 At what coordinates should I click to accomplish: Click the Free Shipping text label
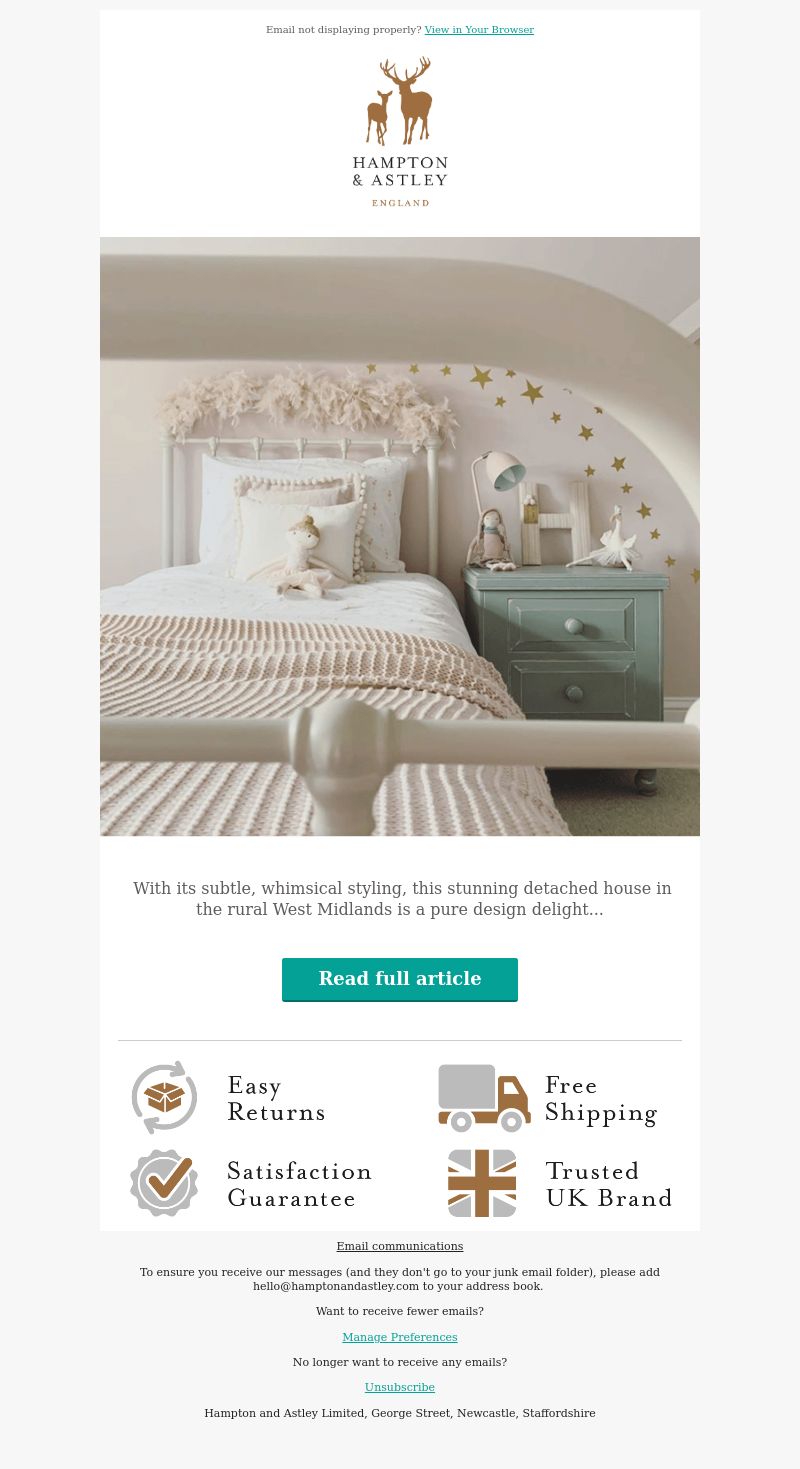[x=601, y=1099]
